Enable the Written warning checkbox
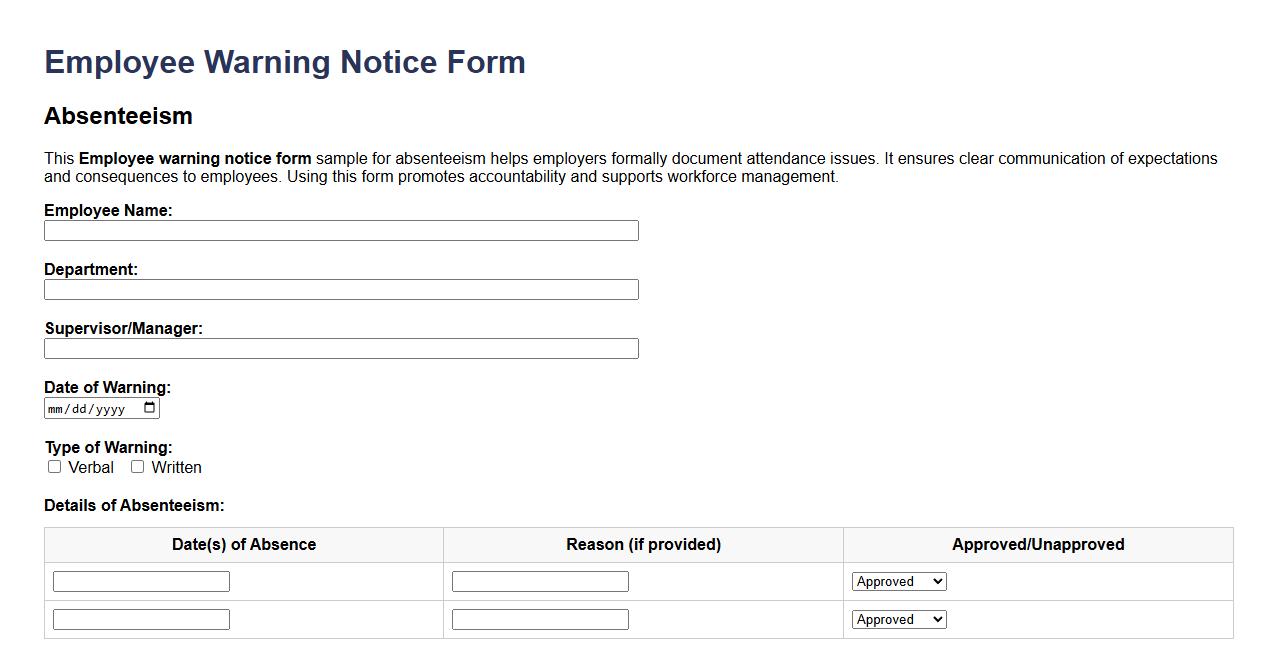 click(137, 466)
